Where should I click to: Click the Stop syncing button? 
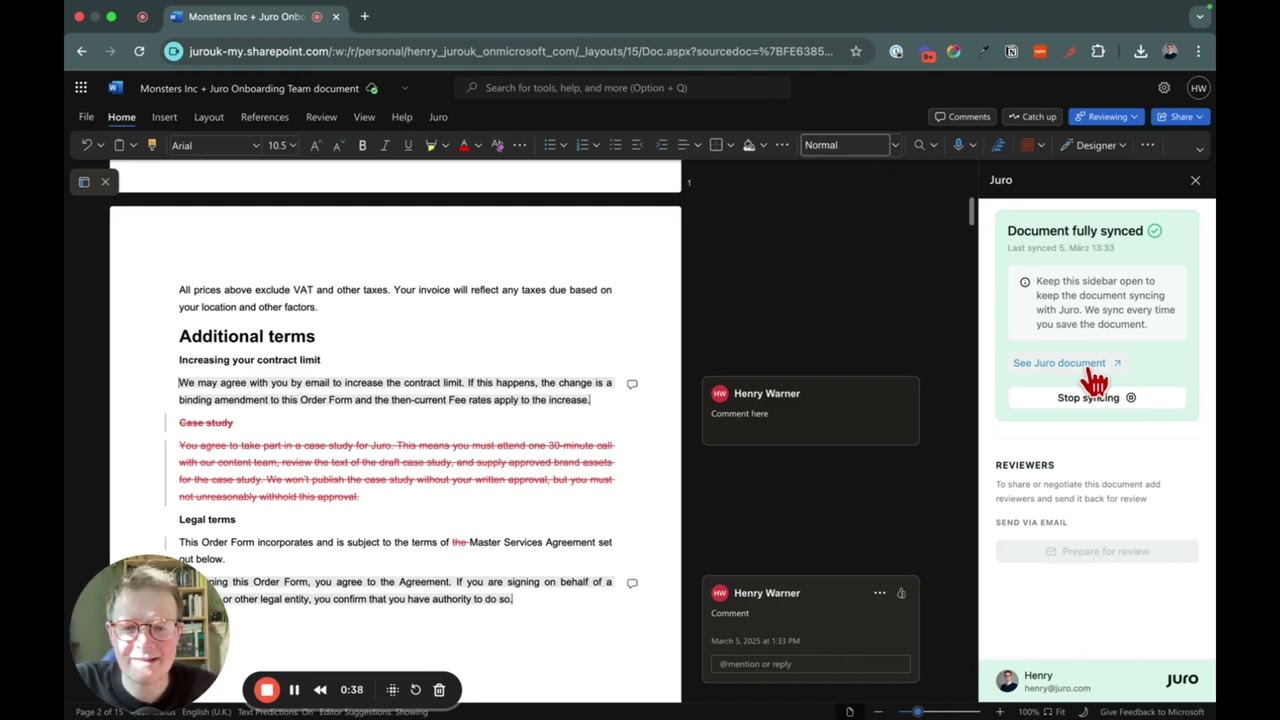1096,397
